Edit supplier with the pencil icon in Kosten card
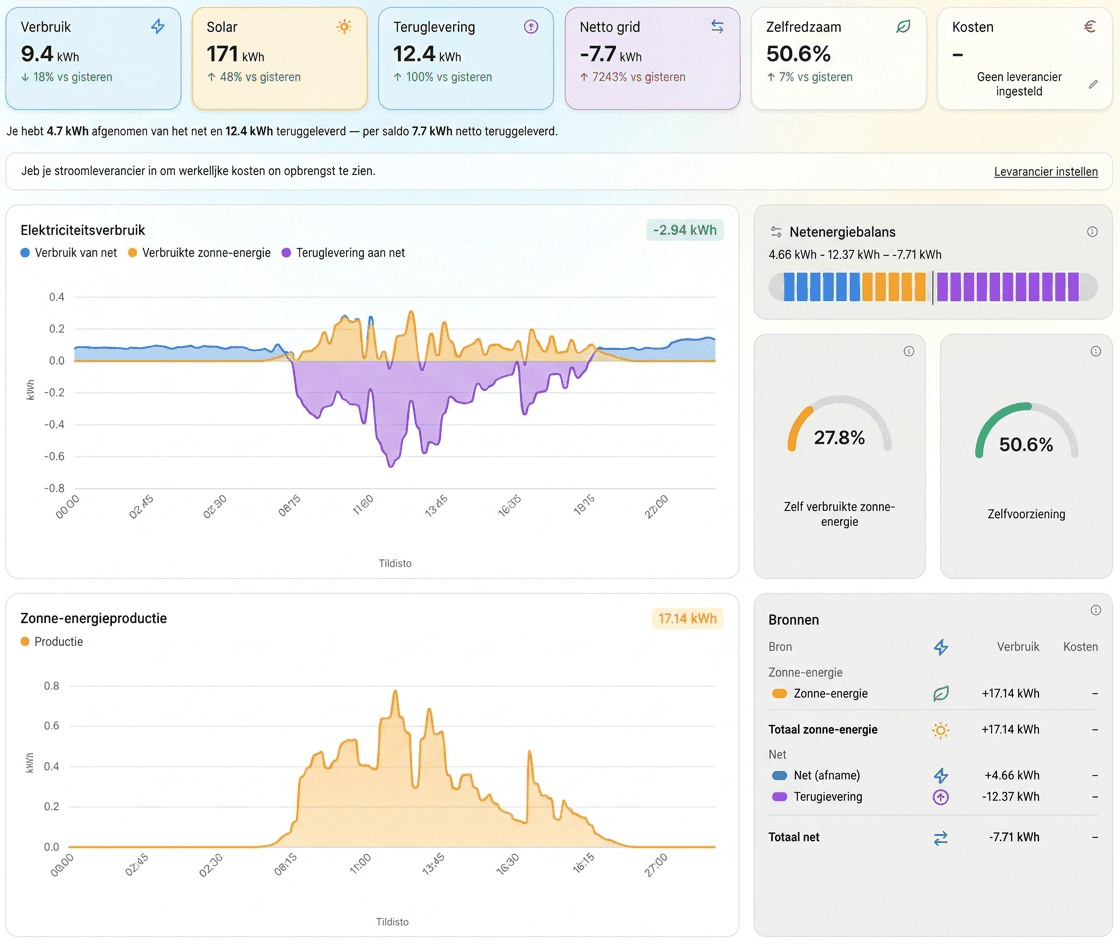 pyautogui.click(x=1093, y=84)
